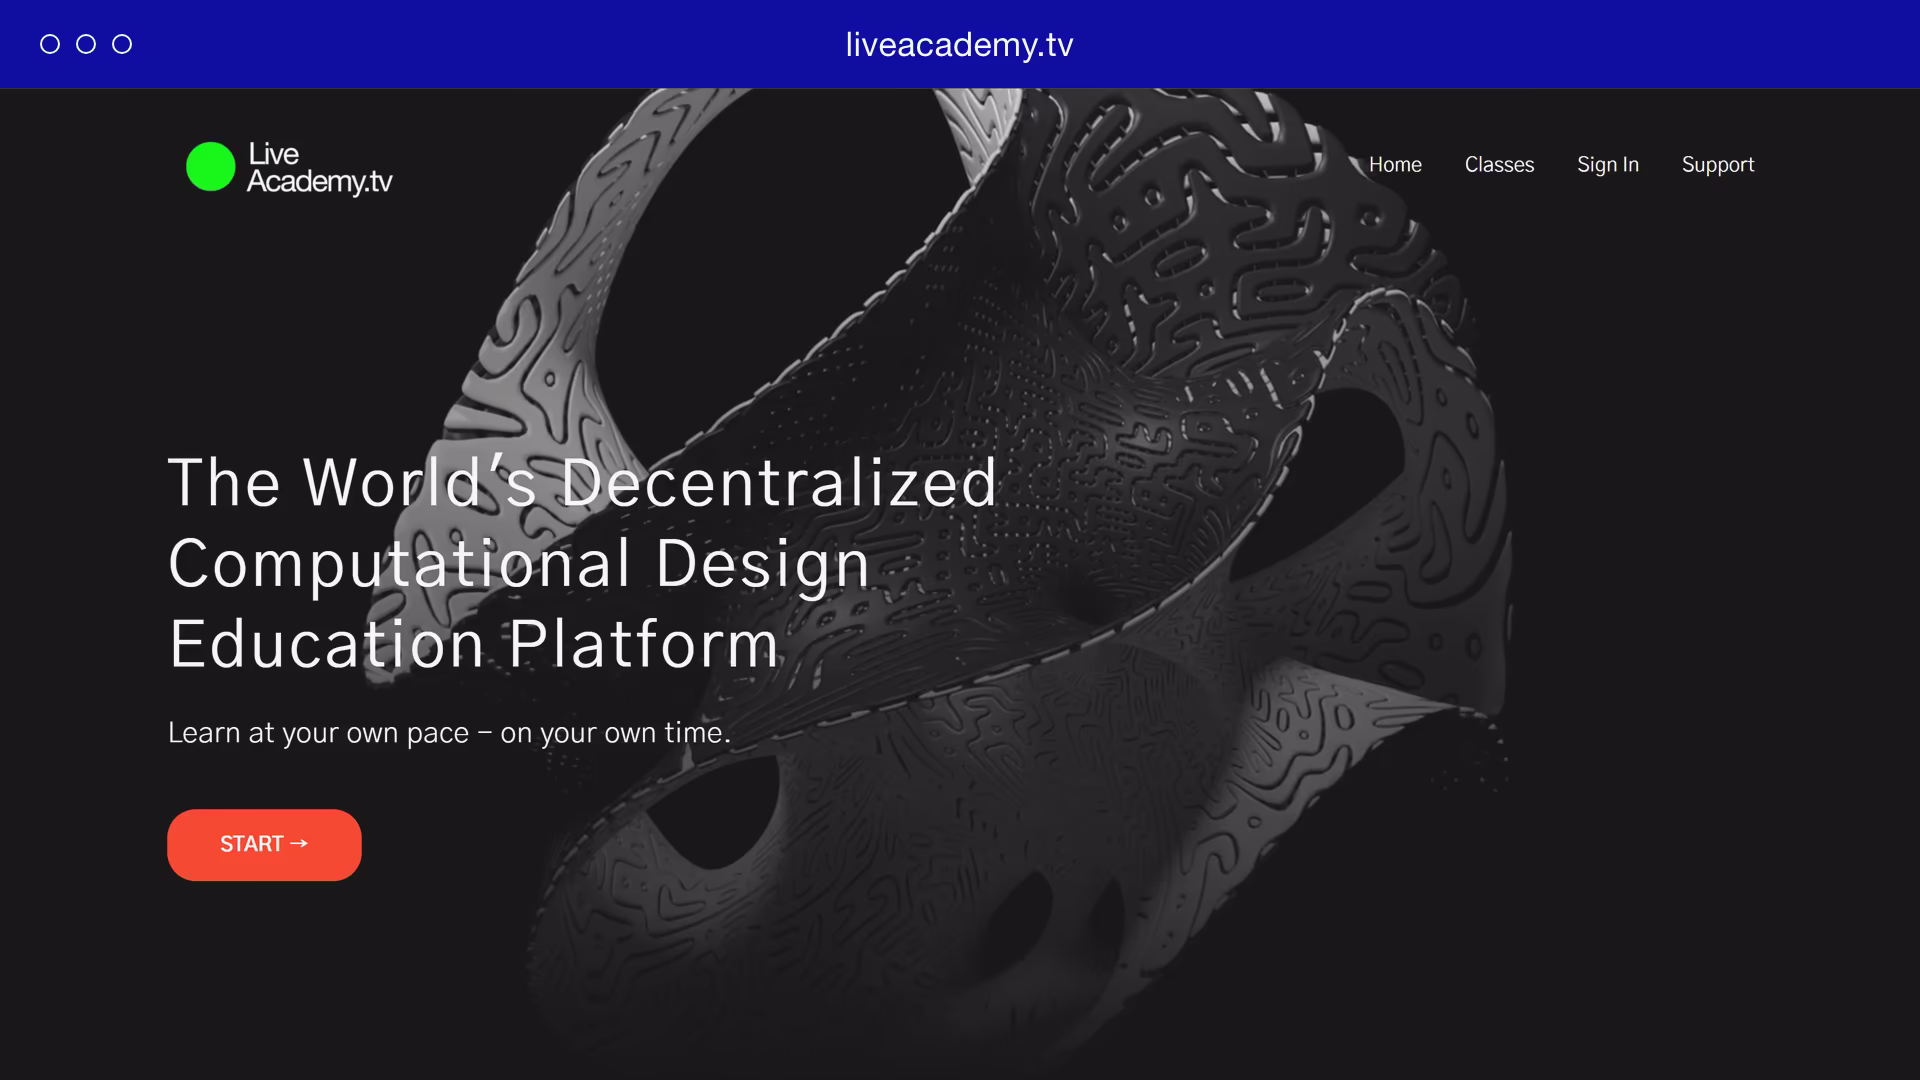Click the 'Computational Design' headline line

pyautogui.click(x=519, y=565)
